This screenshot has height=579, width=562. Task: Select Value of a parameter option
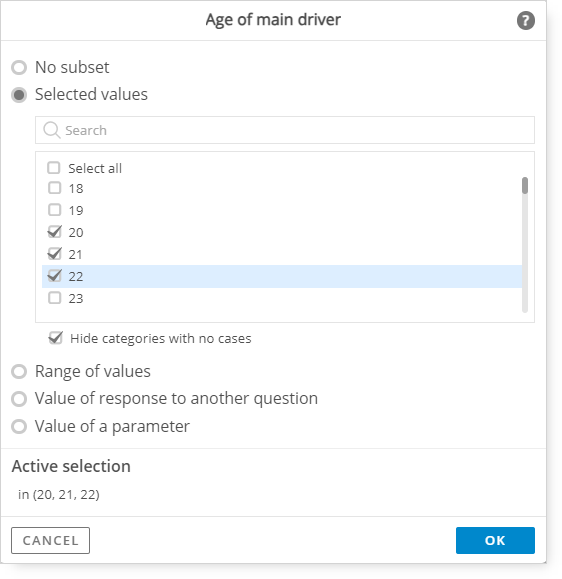point(19,426)
